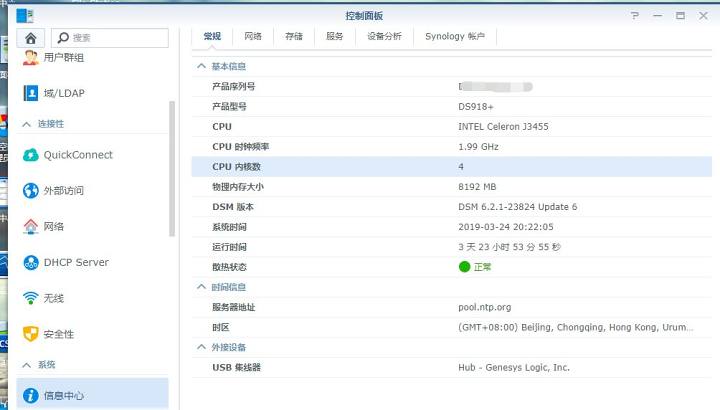Click the 搜索 search input field

110,38
